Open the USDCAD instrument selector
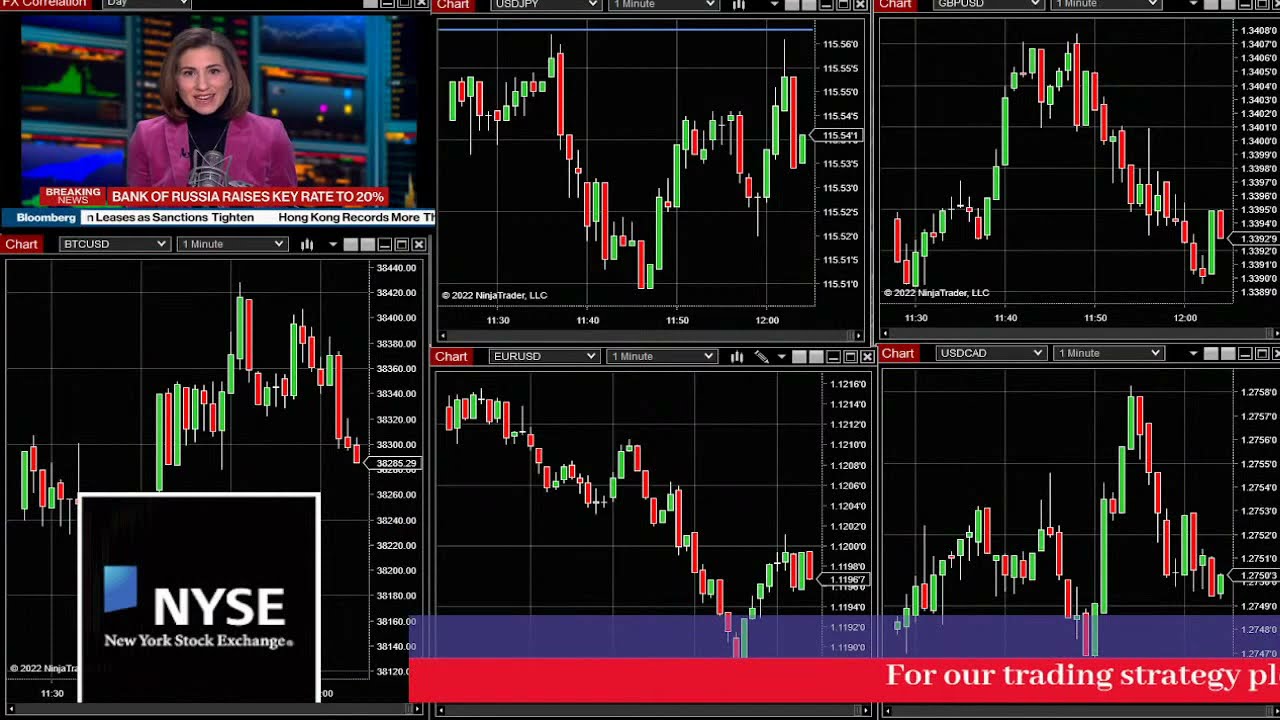This screenshot has height=720, width=1280. [991, 353]
